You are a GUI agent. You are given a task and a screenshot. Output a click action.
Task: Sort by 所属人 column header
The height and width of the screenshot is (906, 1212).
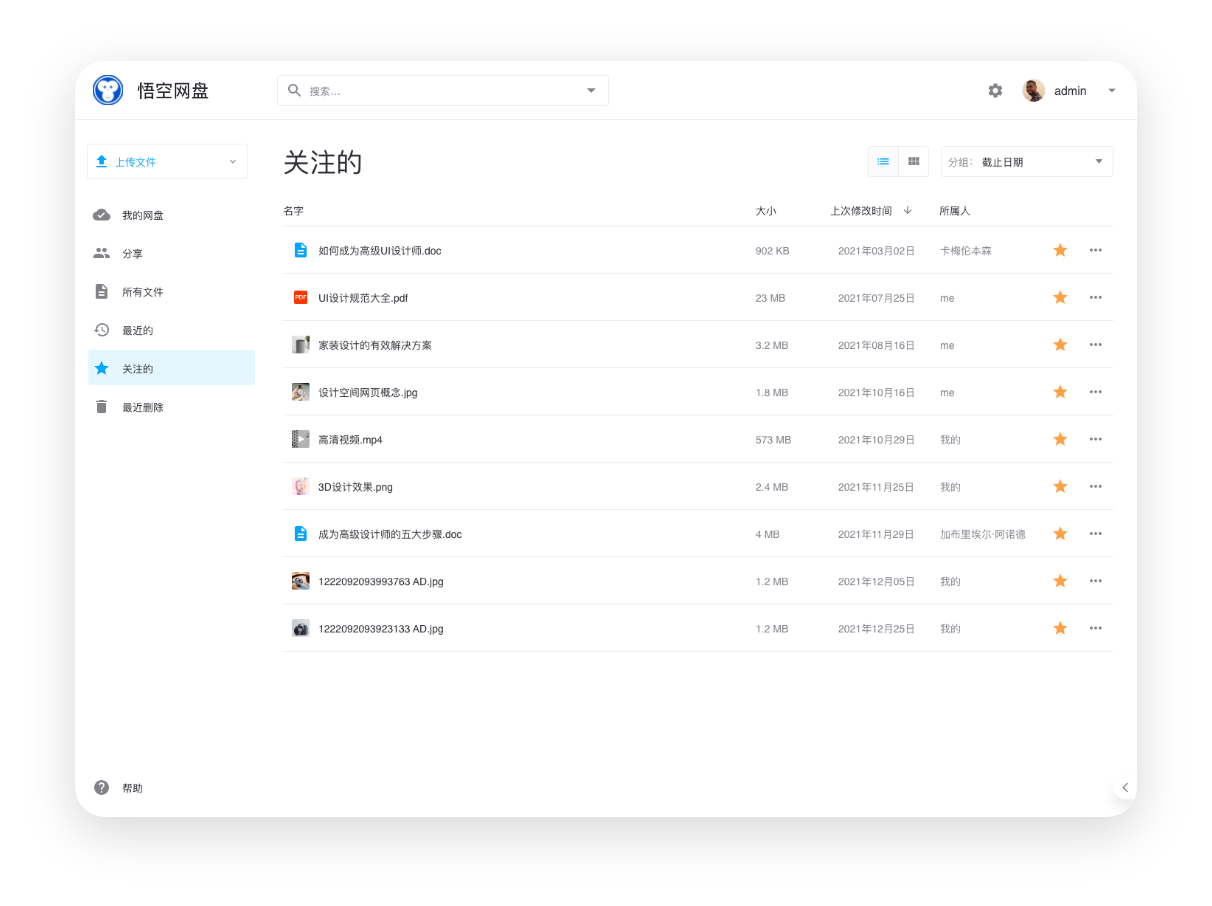point(954,211)
